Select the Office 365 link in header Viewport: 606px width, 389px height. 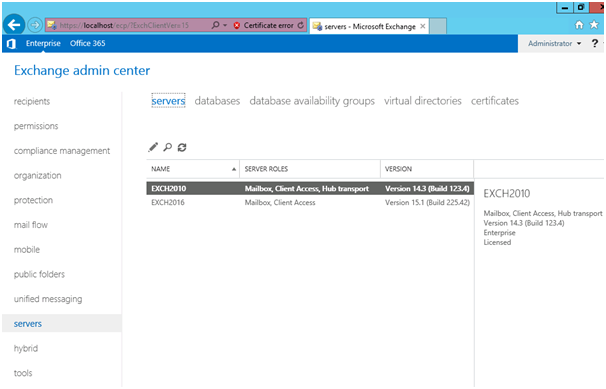[x=88, y=43]
